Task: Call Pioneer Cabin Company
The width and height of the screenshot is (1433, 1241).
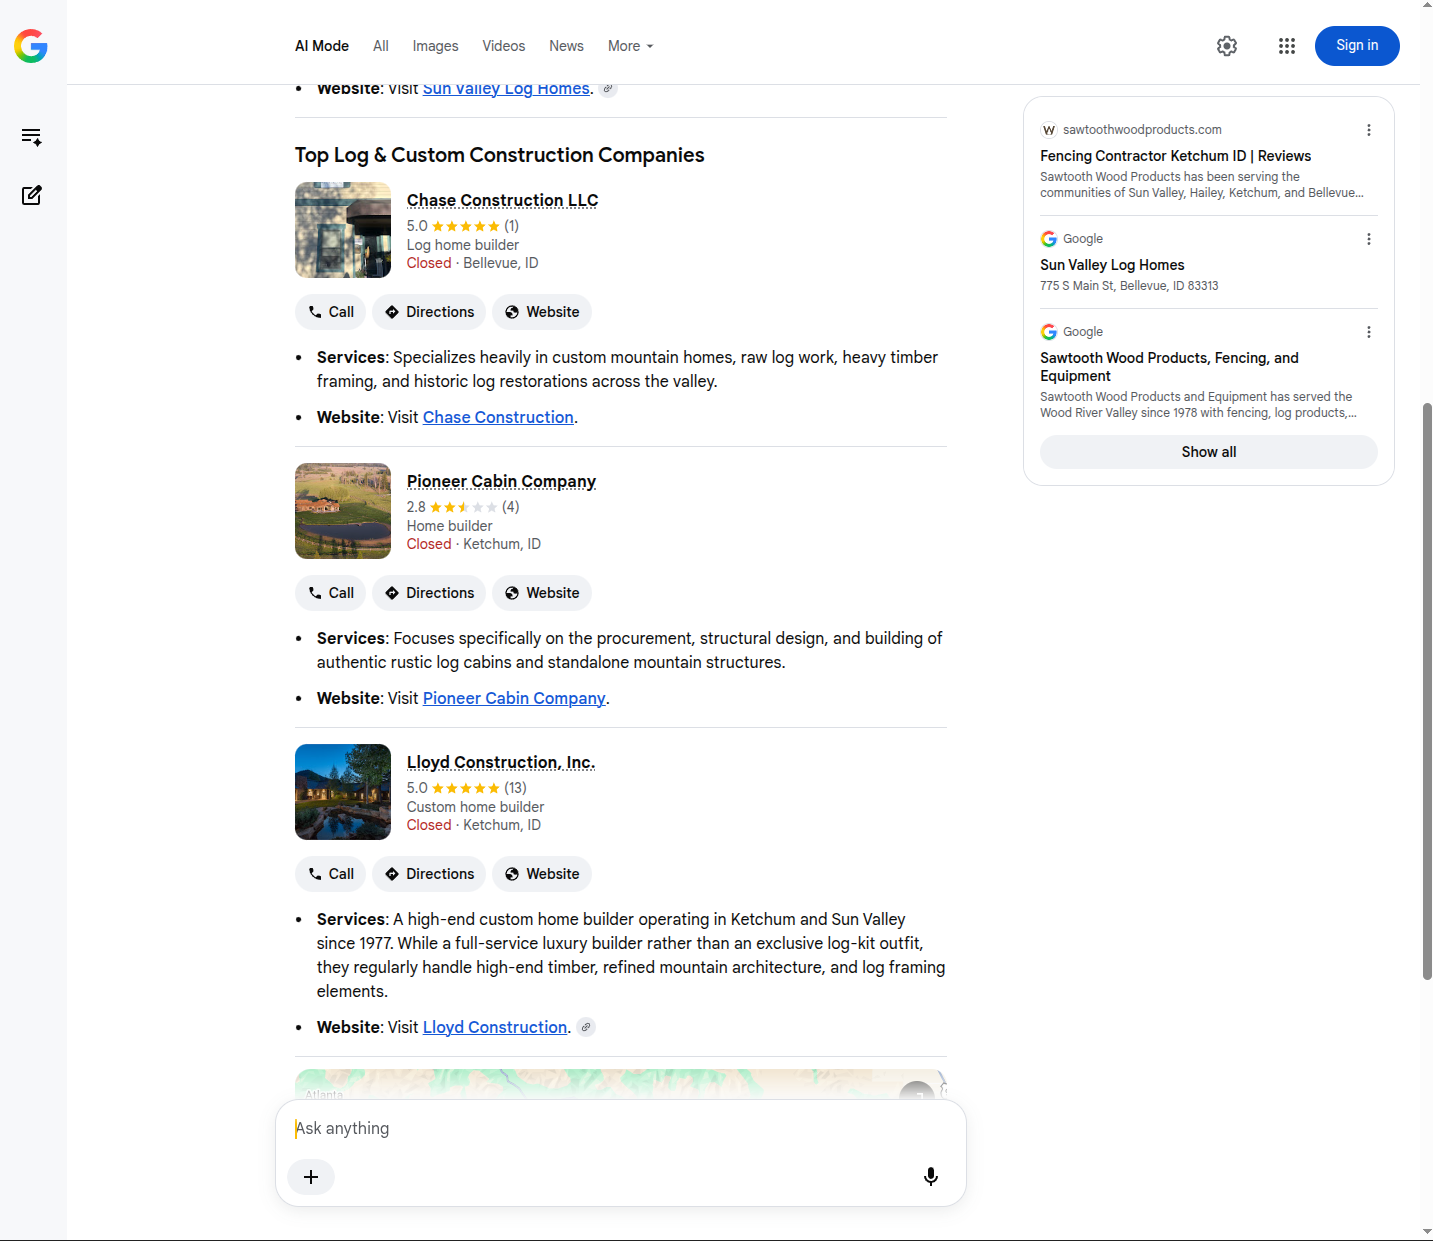Action: [331, 593]
